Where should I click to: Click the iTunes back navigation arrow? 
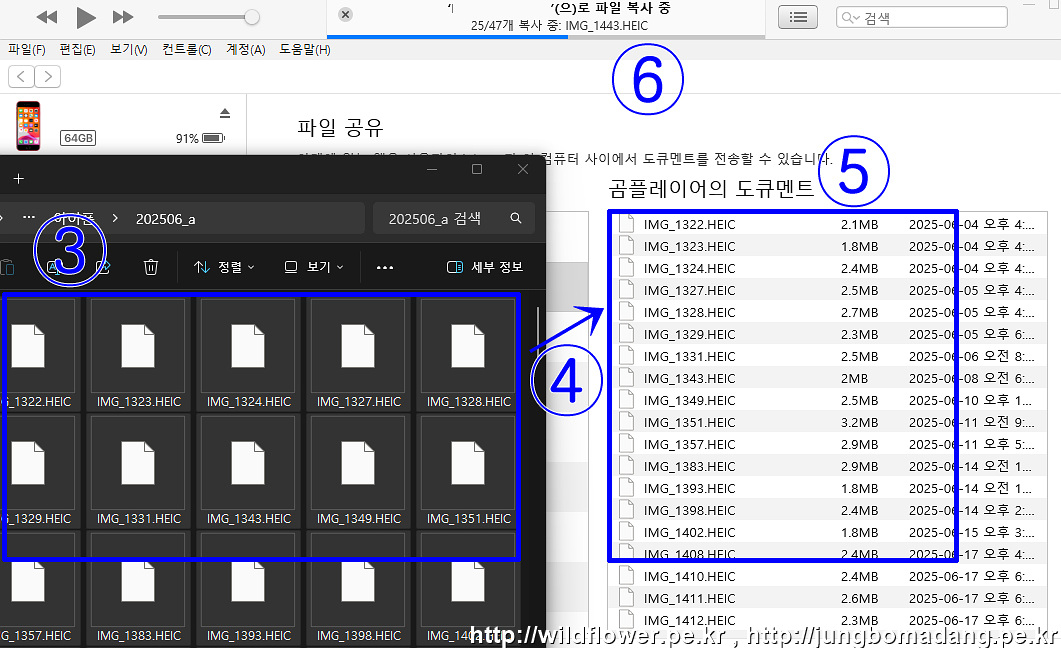point(22,76)
